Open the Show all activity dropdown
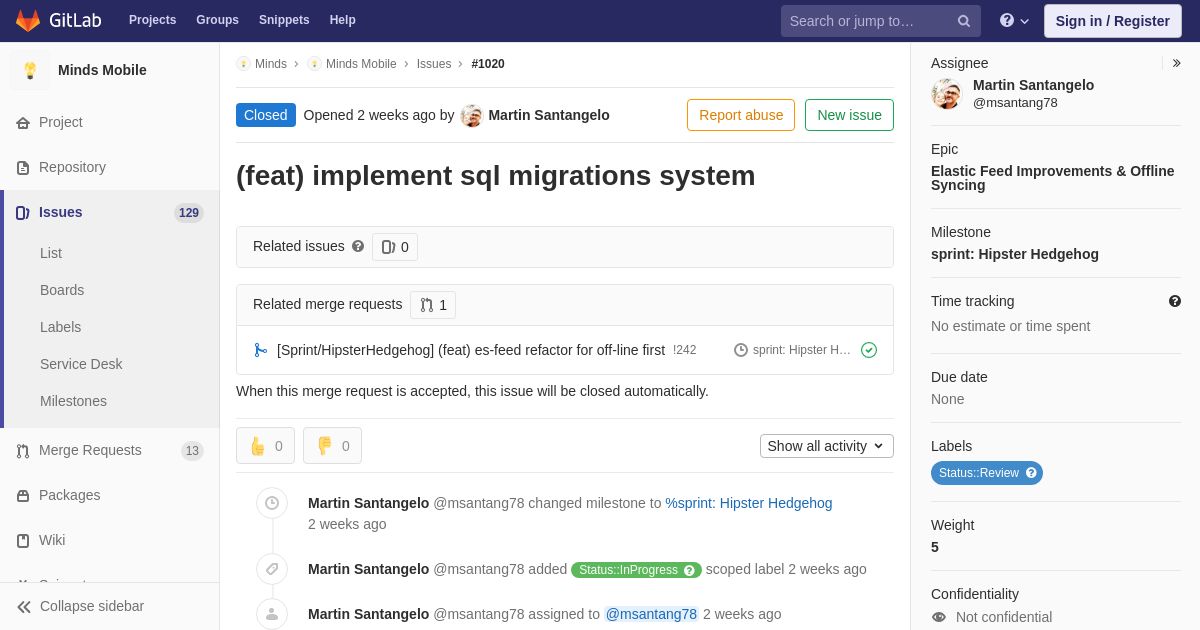1200x630 pixels. 827,446
